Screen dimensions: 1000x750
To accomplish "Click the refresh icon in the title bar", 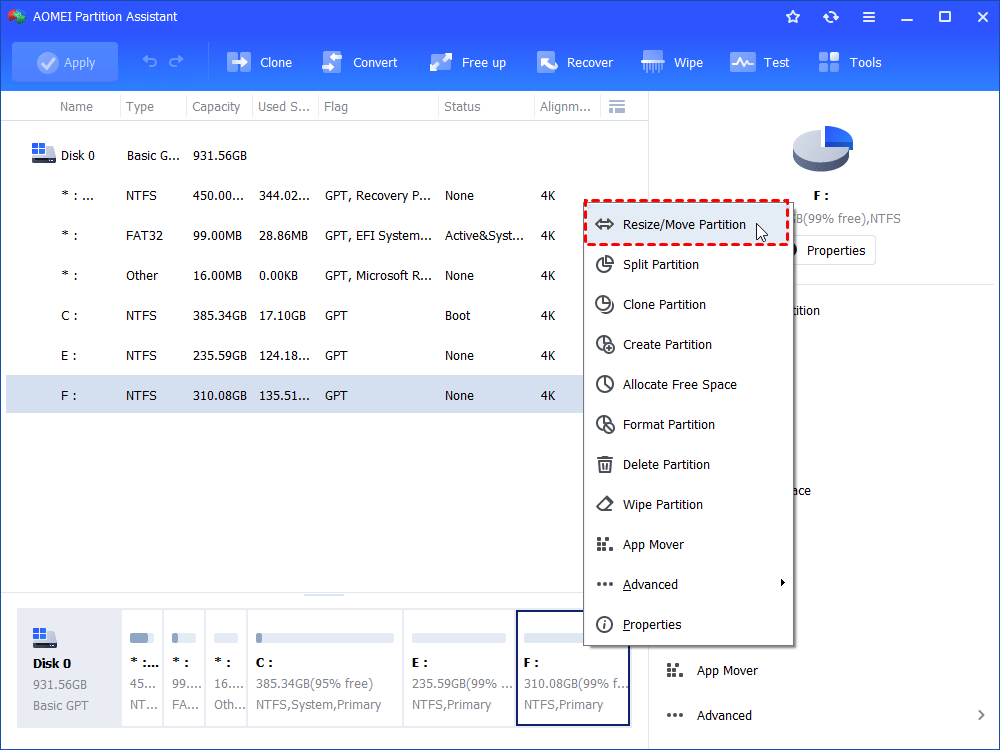I will point(830,16).
